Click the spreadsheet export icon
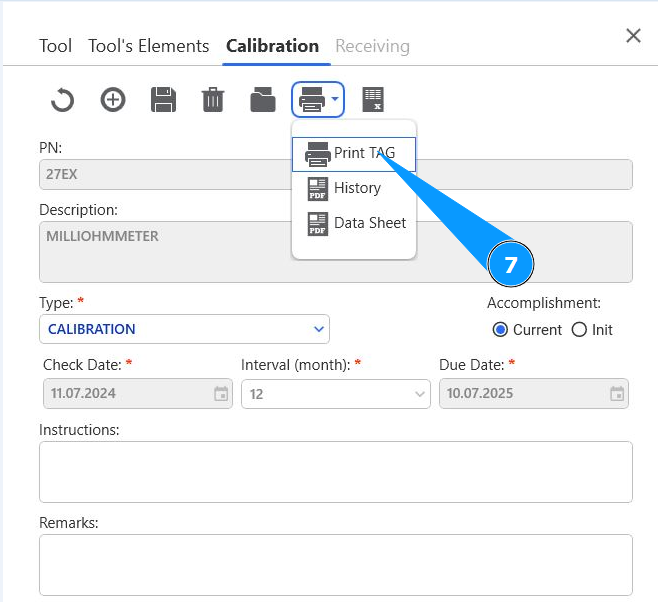The height and width of the screenshot is (602, 658). [373, 100]
